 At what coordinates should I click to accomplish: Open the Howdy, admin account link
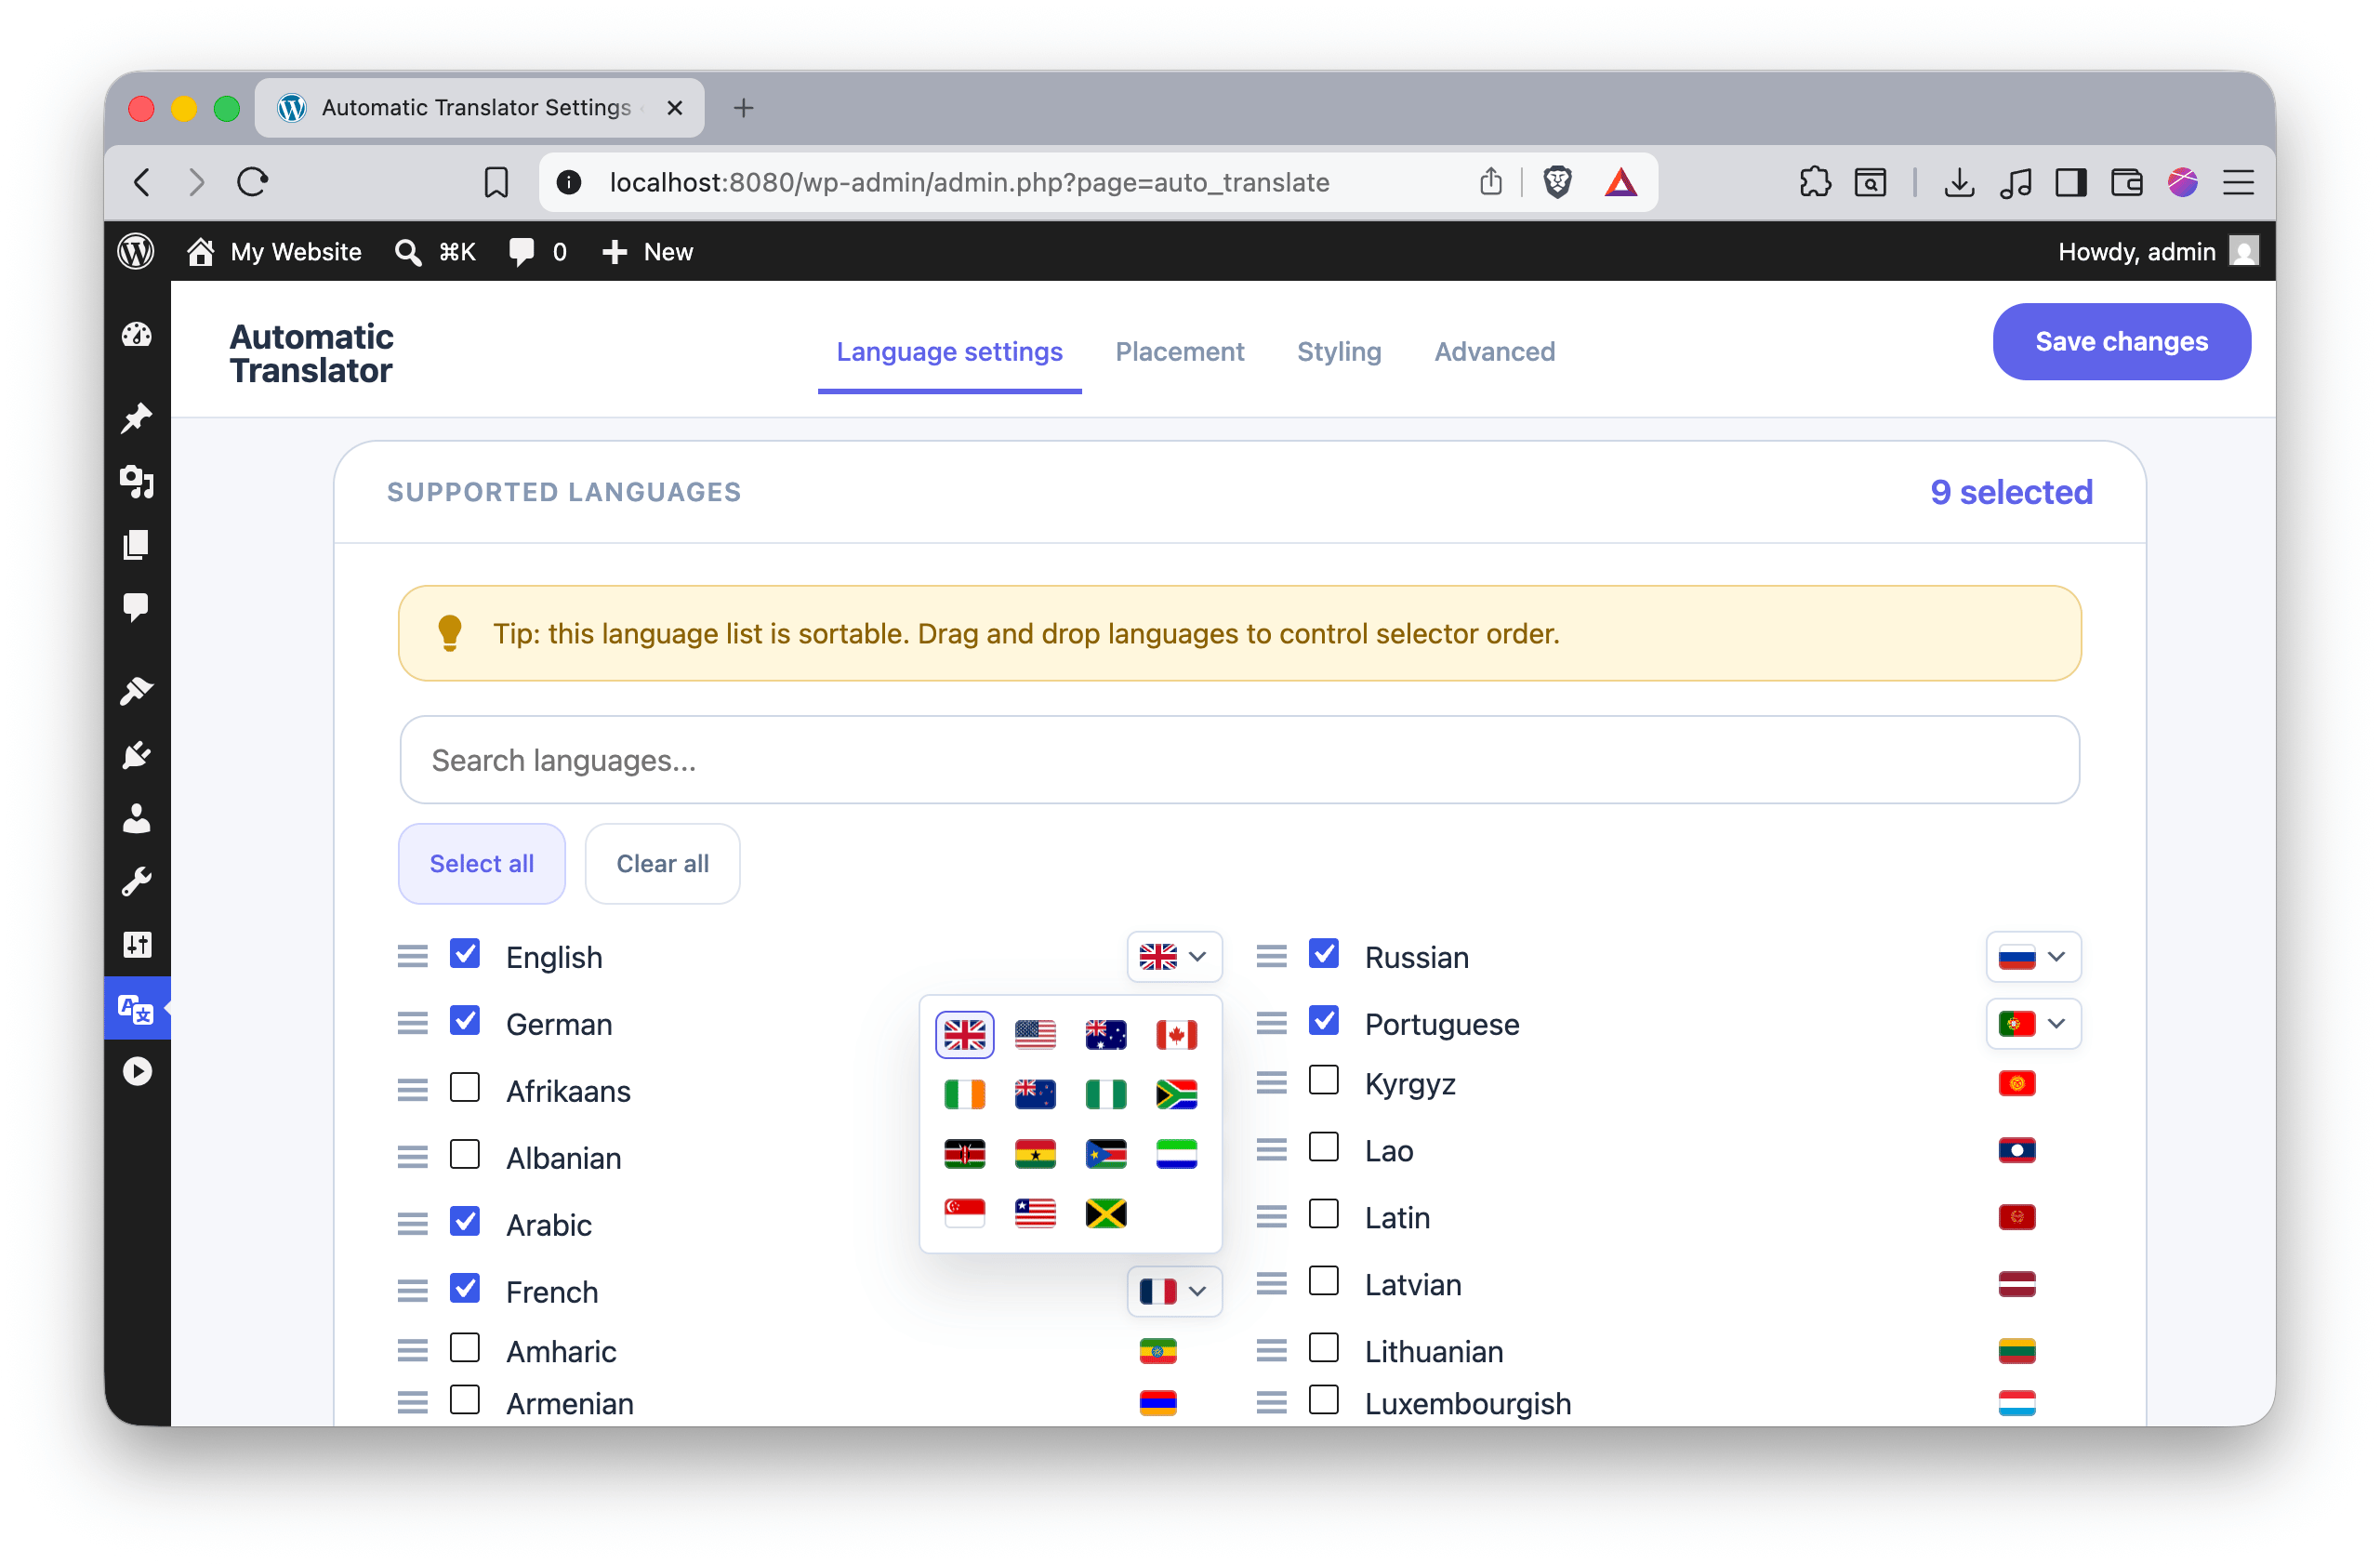[2157, 252]
